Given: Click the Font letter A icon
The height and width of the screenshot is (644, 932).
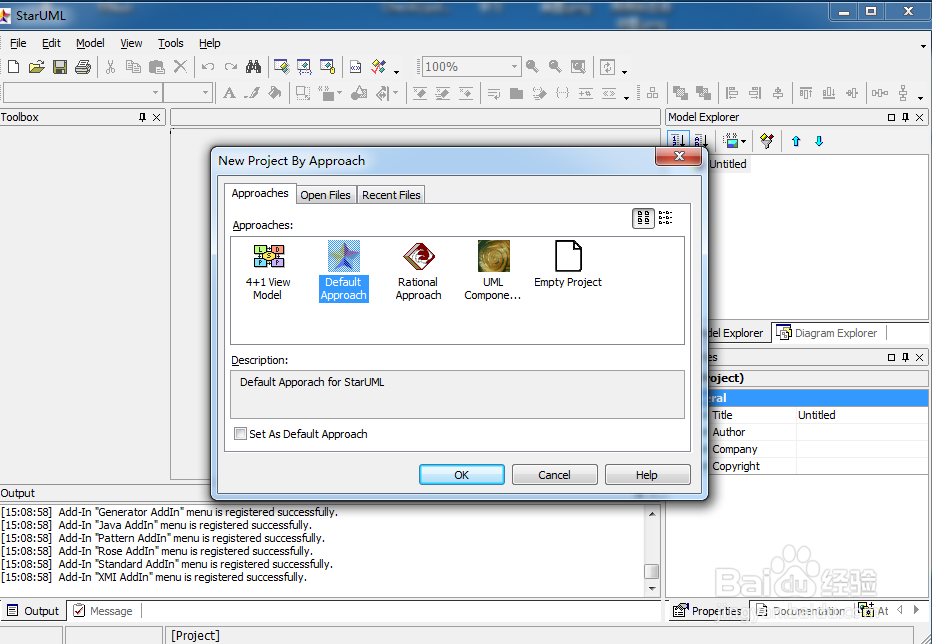Looking at the screenshot, I should [x=229, y=93].
